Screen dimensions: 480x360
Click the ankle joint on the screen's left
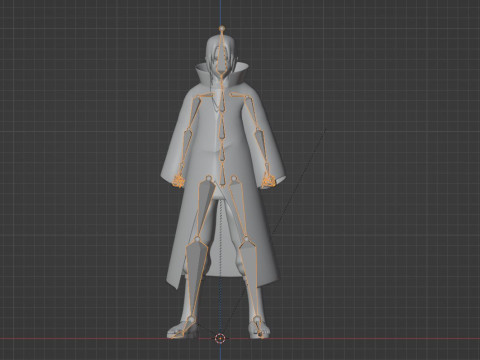click(191, 320)
